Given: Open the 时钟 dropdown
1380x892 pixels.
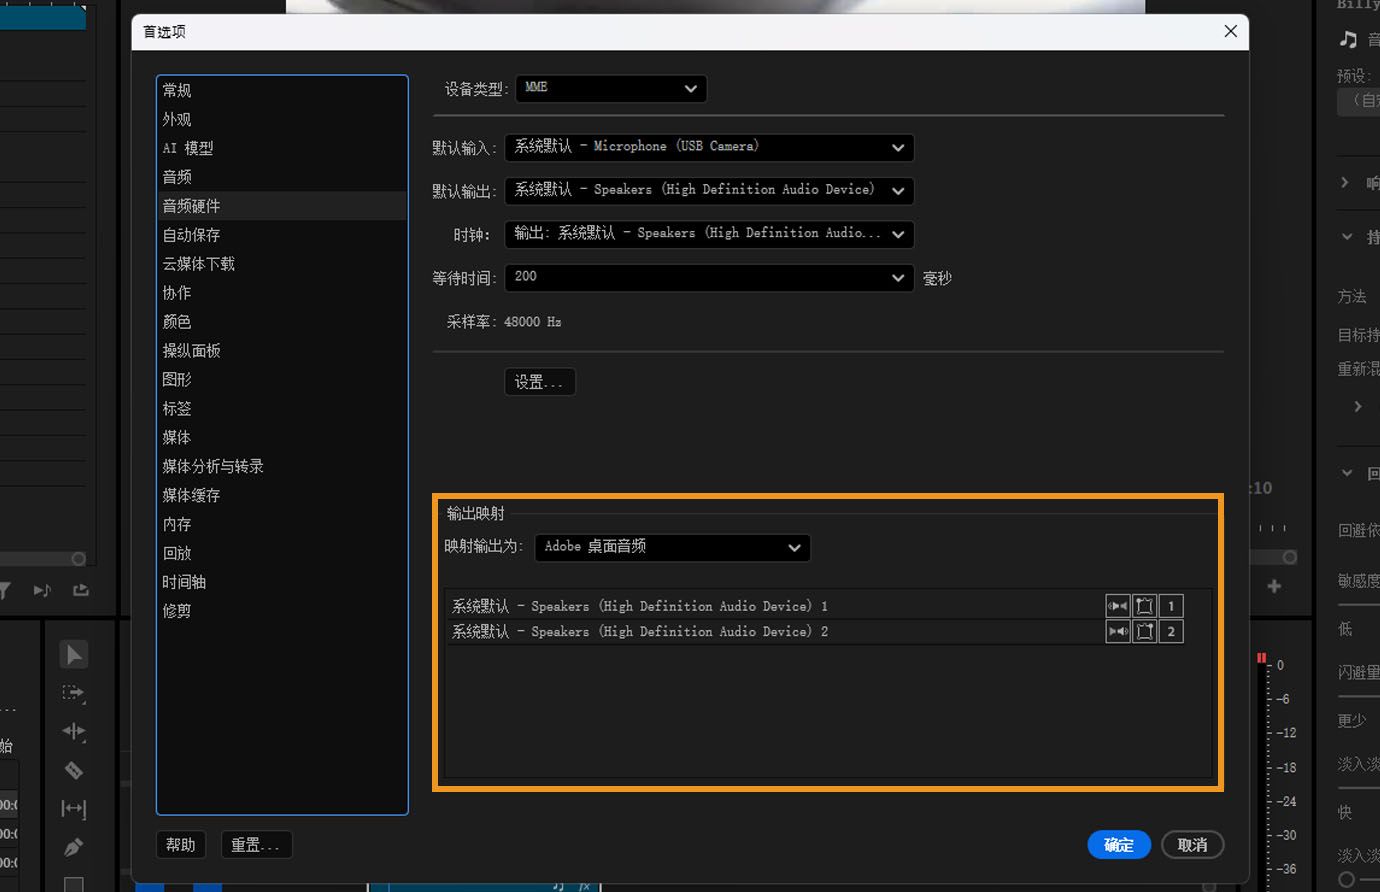Looking at the screenshot, I should tap(709, 234).
